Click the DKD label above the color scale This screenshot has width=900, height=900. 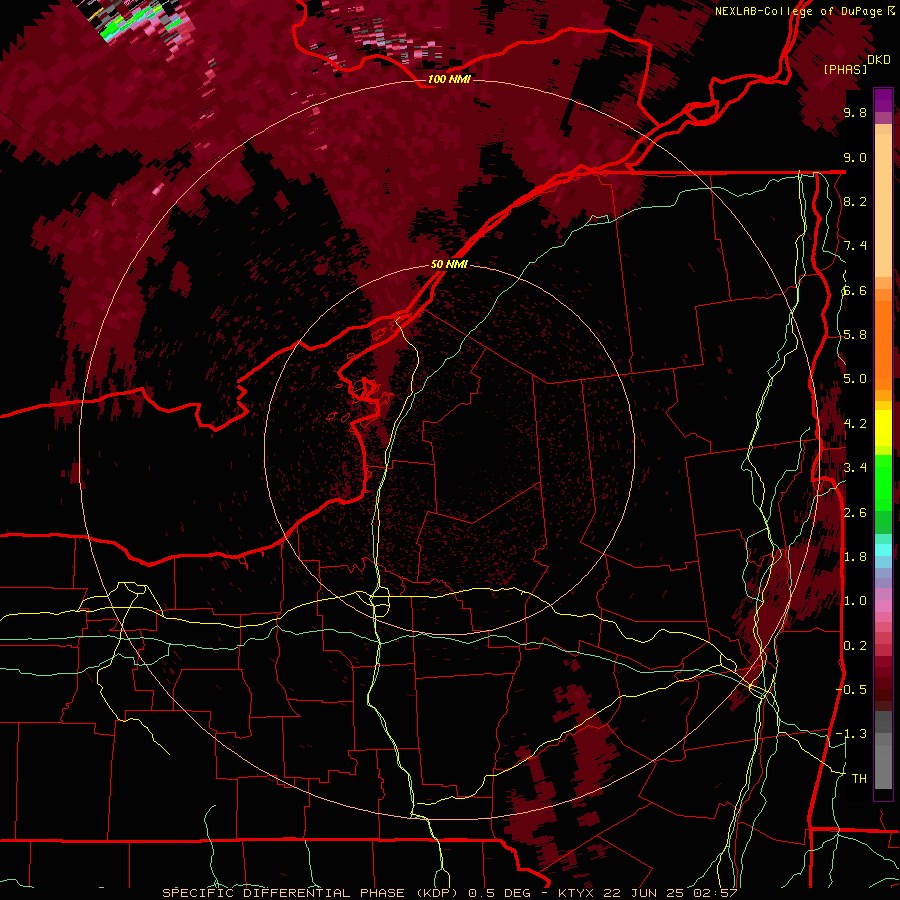[x=879, y=60]
